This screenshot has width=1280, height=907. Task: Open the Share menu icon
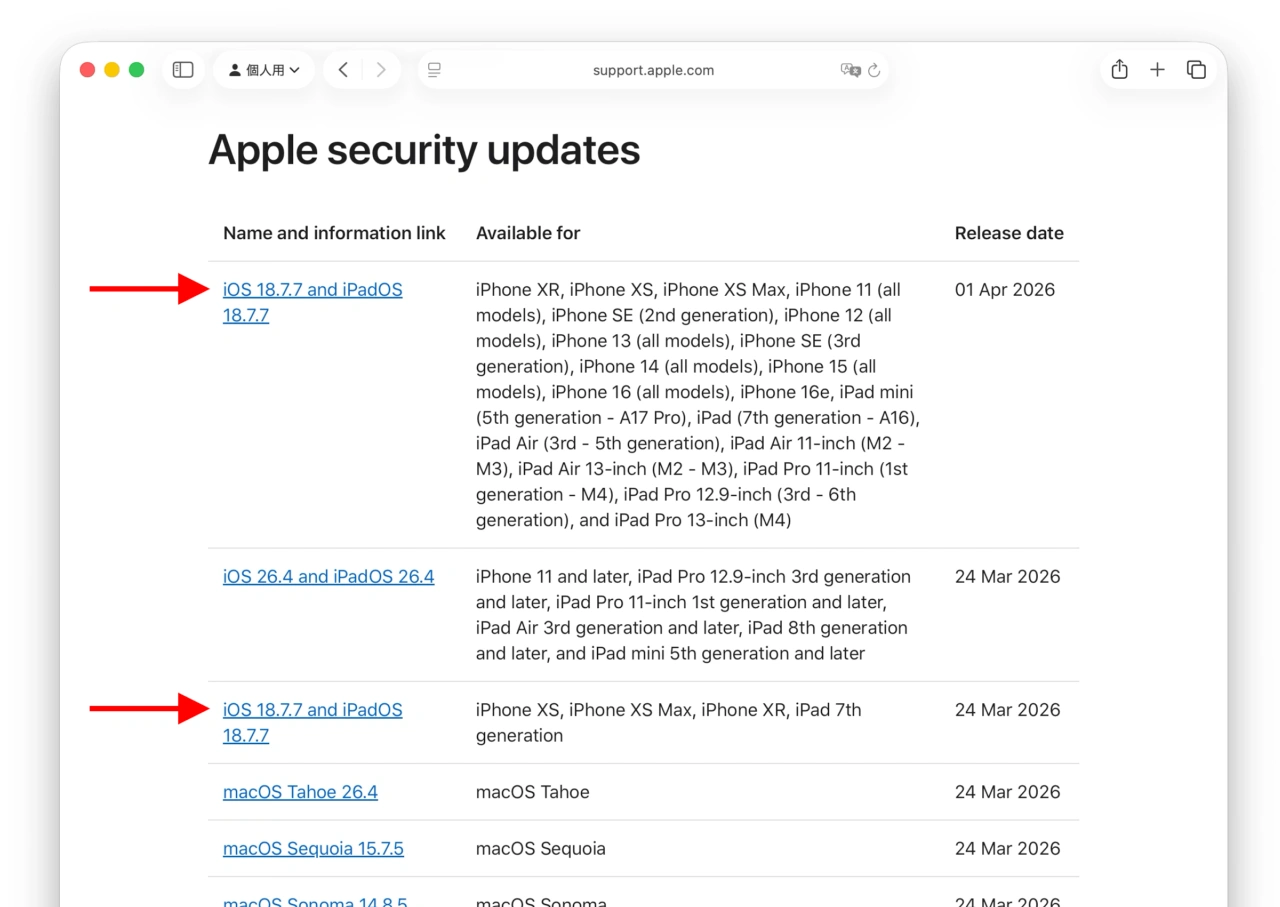click(1119, 70)
